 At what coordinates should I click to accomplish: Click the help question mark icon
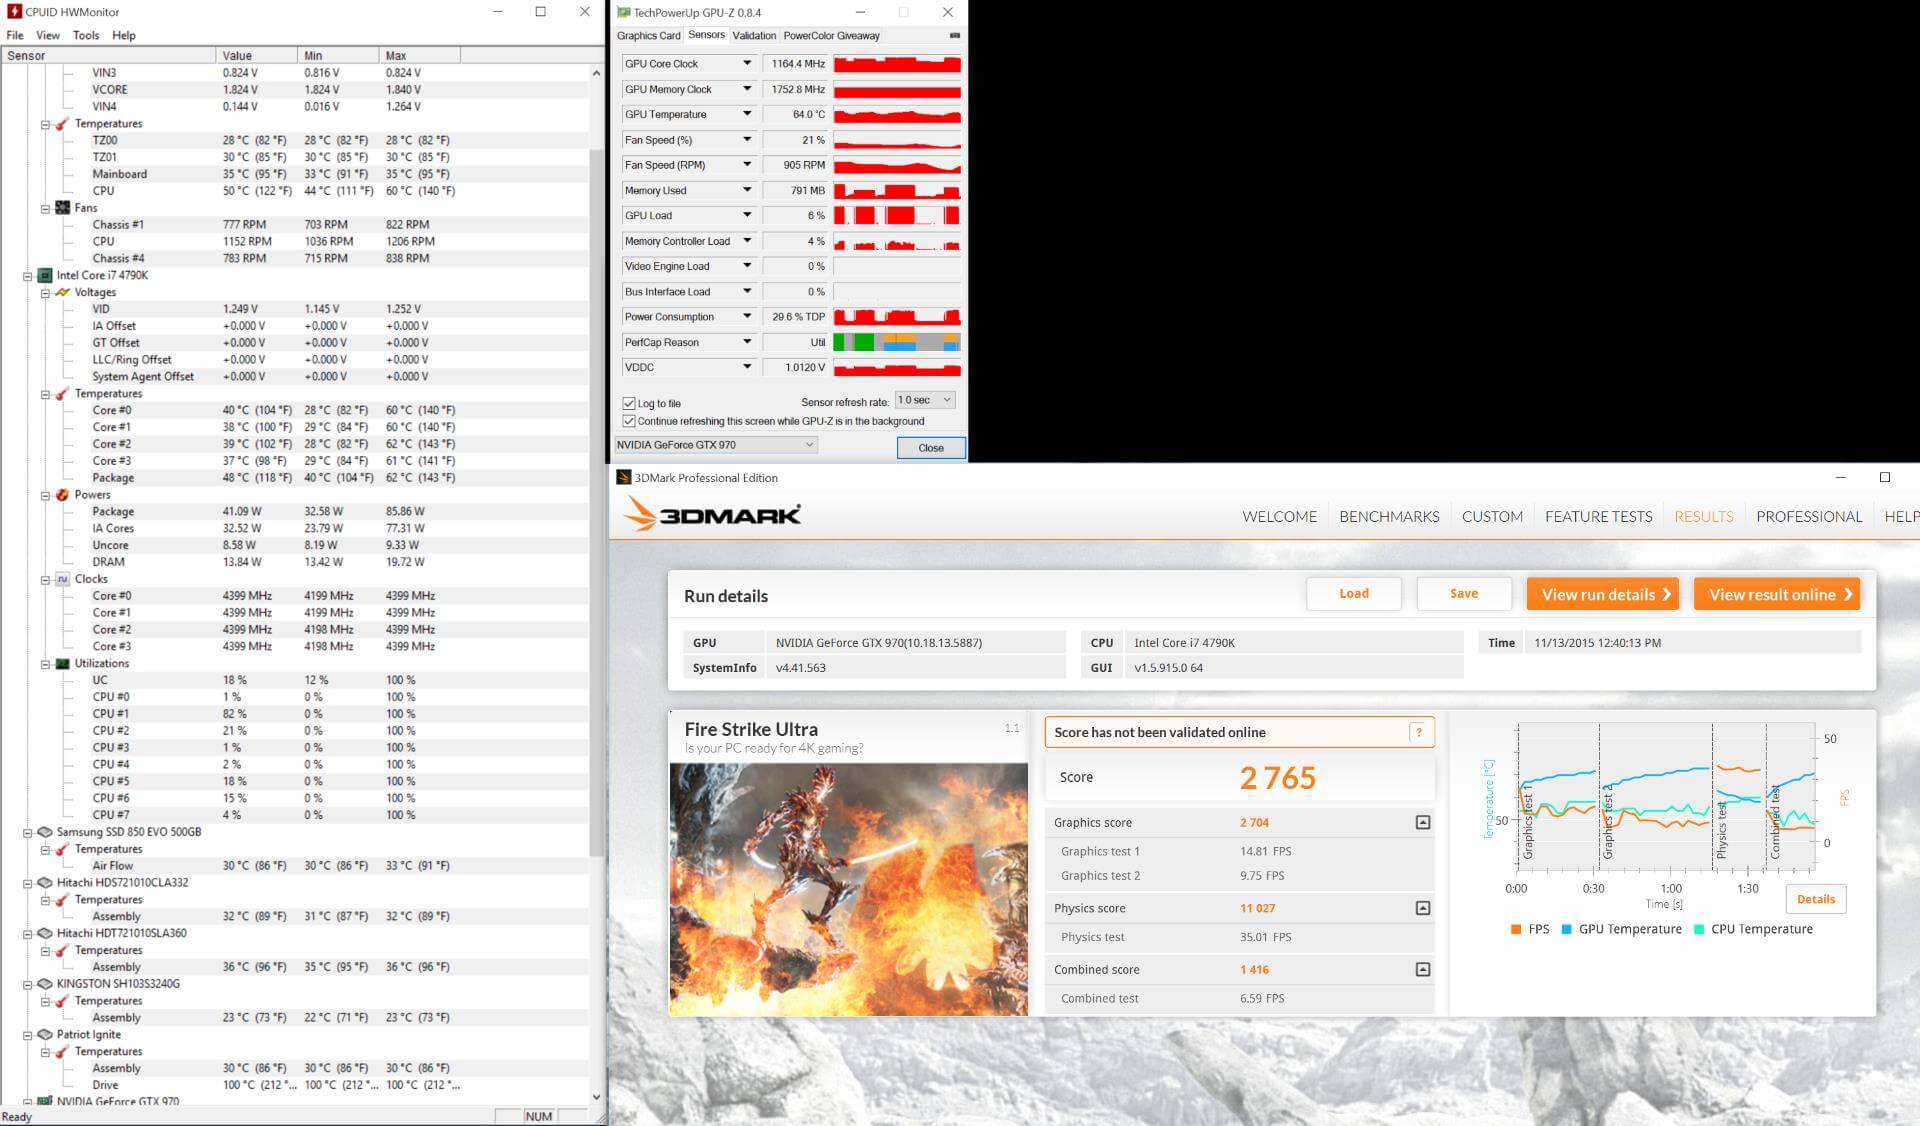1418,732
